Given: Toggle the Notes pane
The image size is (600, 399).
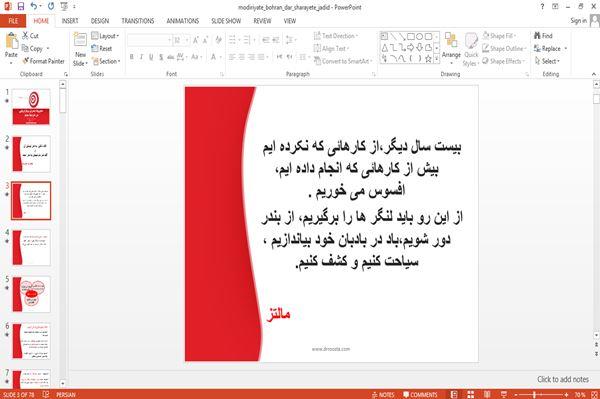Looking at the screenshot, I should point(383,394).
